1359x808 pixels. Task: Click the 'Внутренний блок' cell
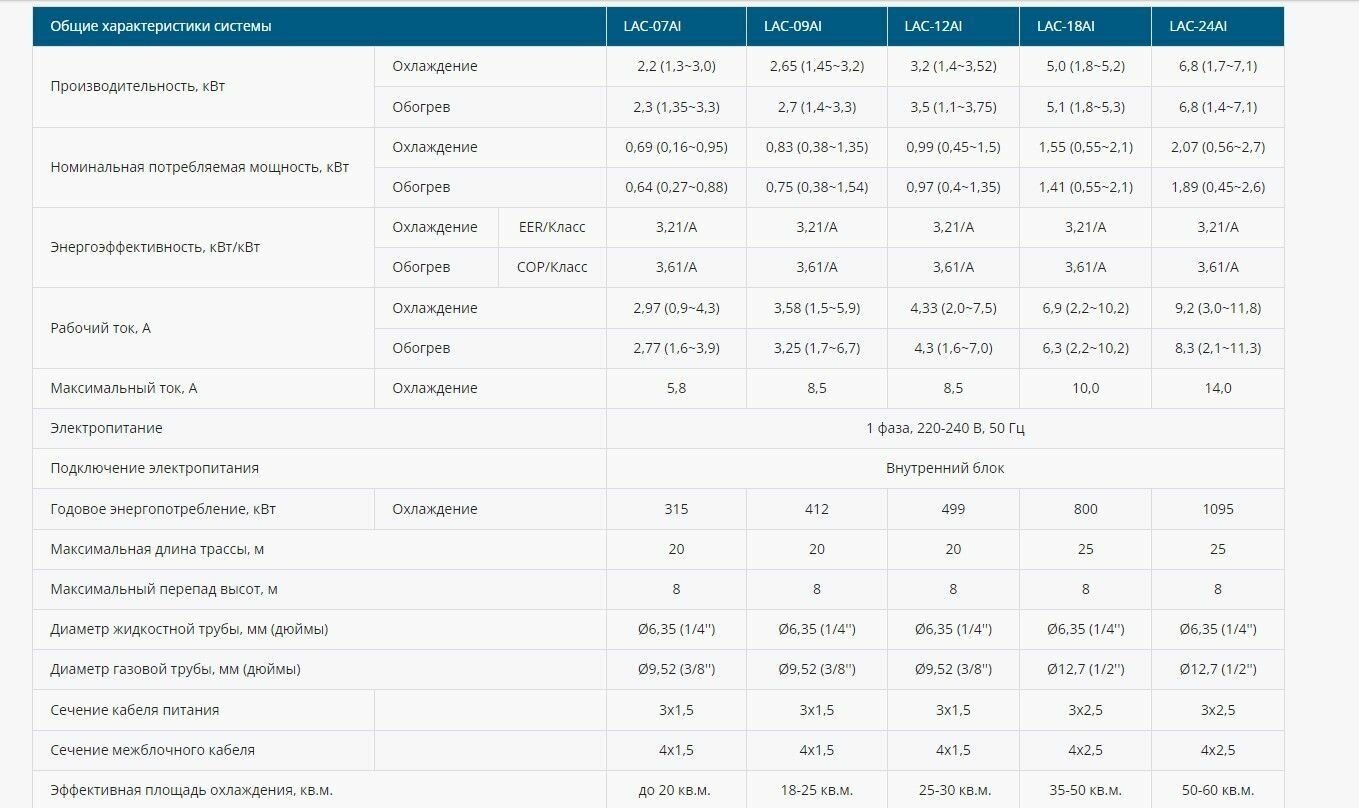coord(945,468)
